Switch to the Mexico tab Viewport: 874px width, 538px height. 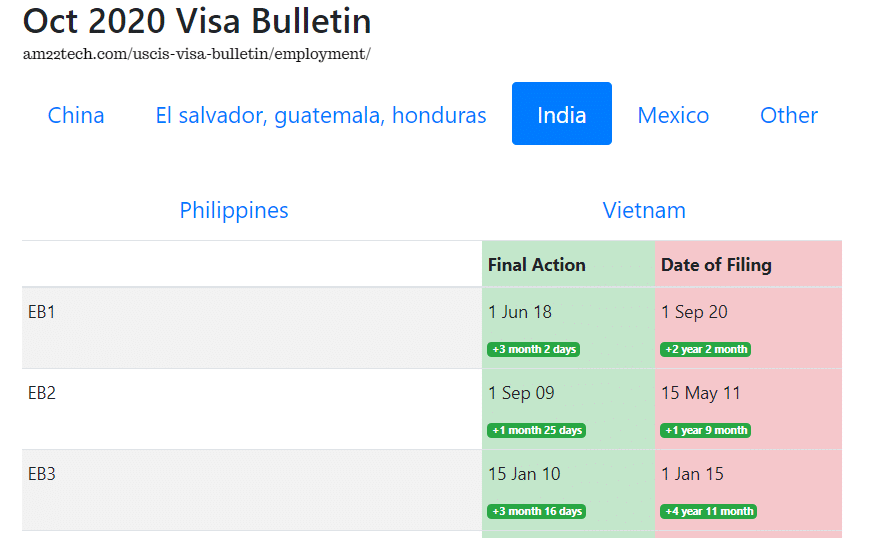[673, 115]
